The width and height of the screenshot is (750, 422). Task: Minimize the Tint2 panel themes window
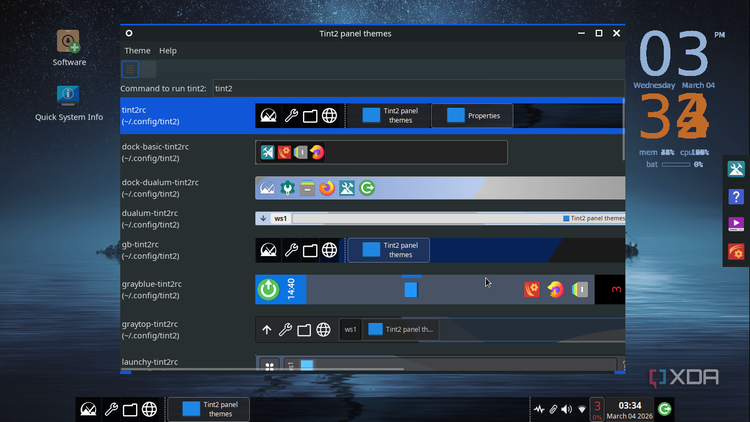click(x=581, y=33)
